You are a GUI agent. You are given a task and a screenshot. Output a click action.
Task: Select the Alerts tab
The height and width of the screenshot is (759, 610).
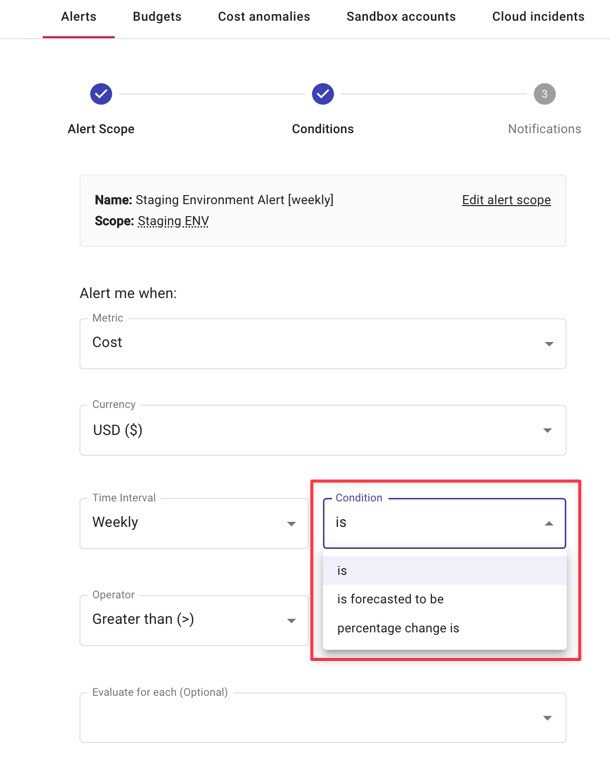click(78, 17)
